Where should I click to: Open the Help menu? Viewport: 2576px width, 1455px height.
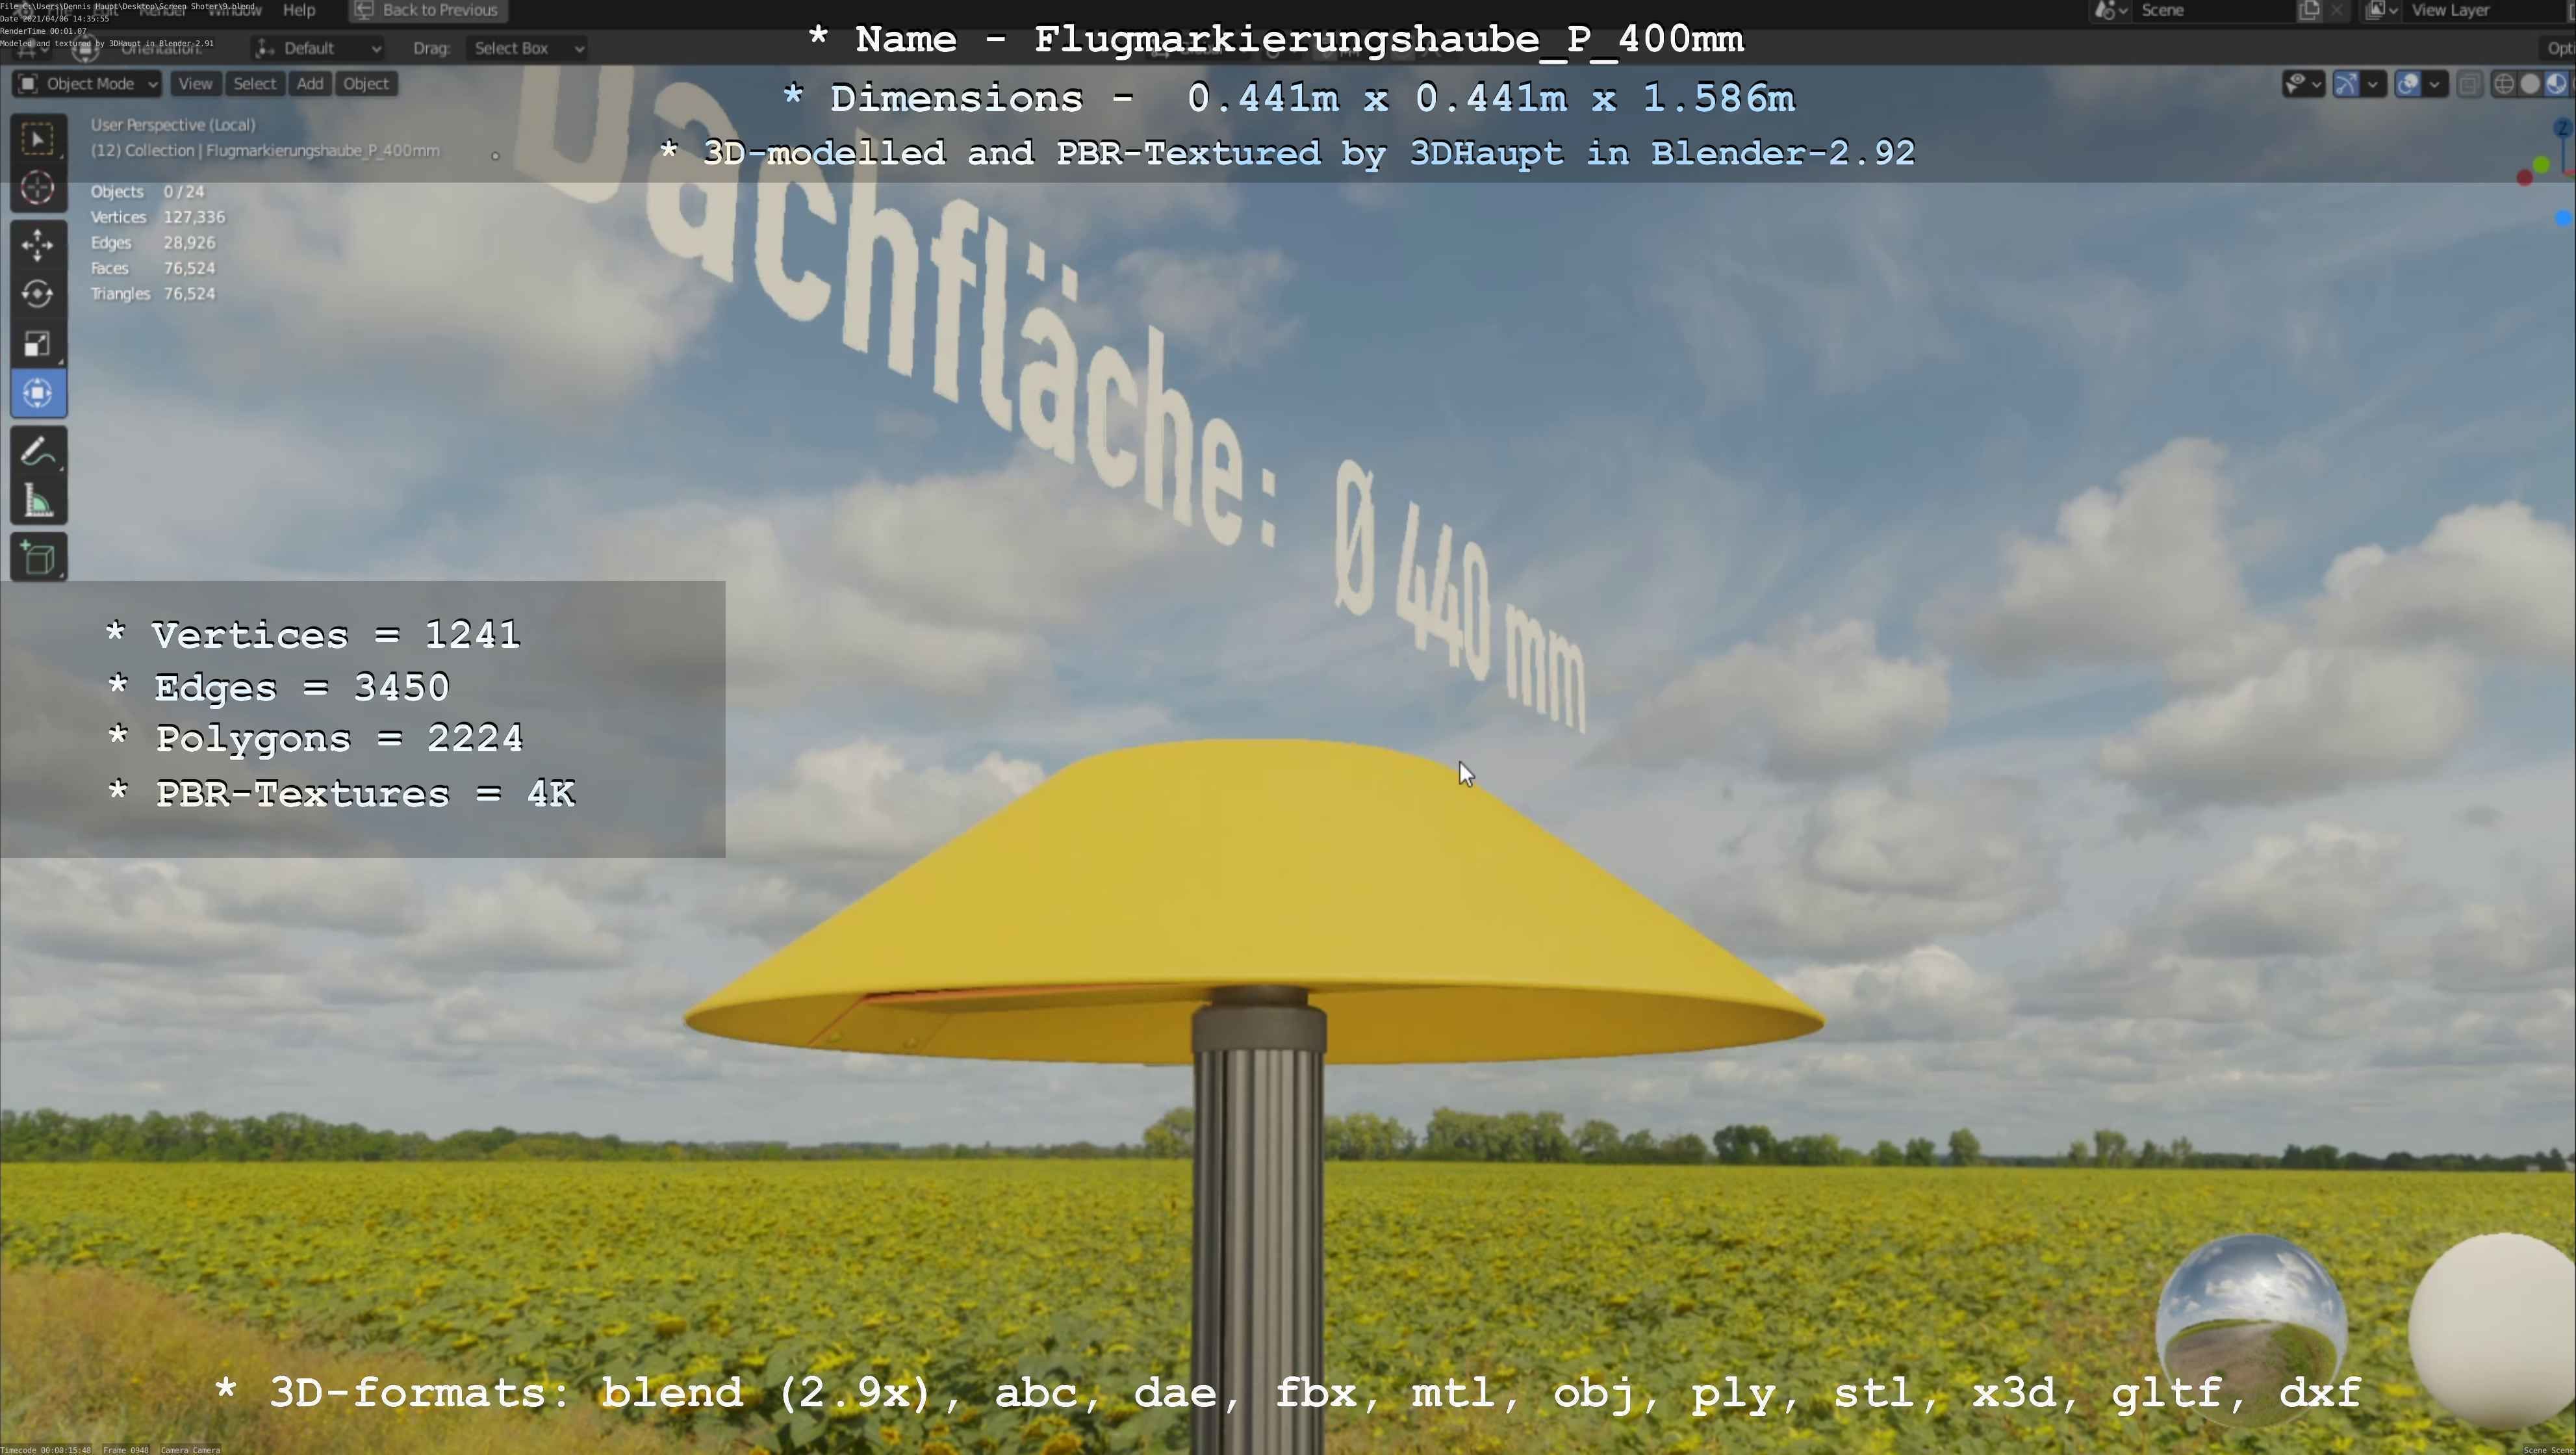tap(299, 10)
